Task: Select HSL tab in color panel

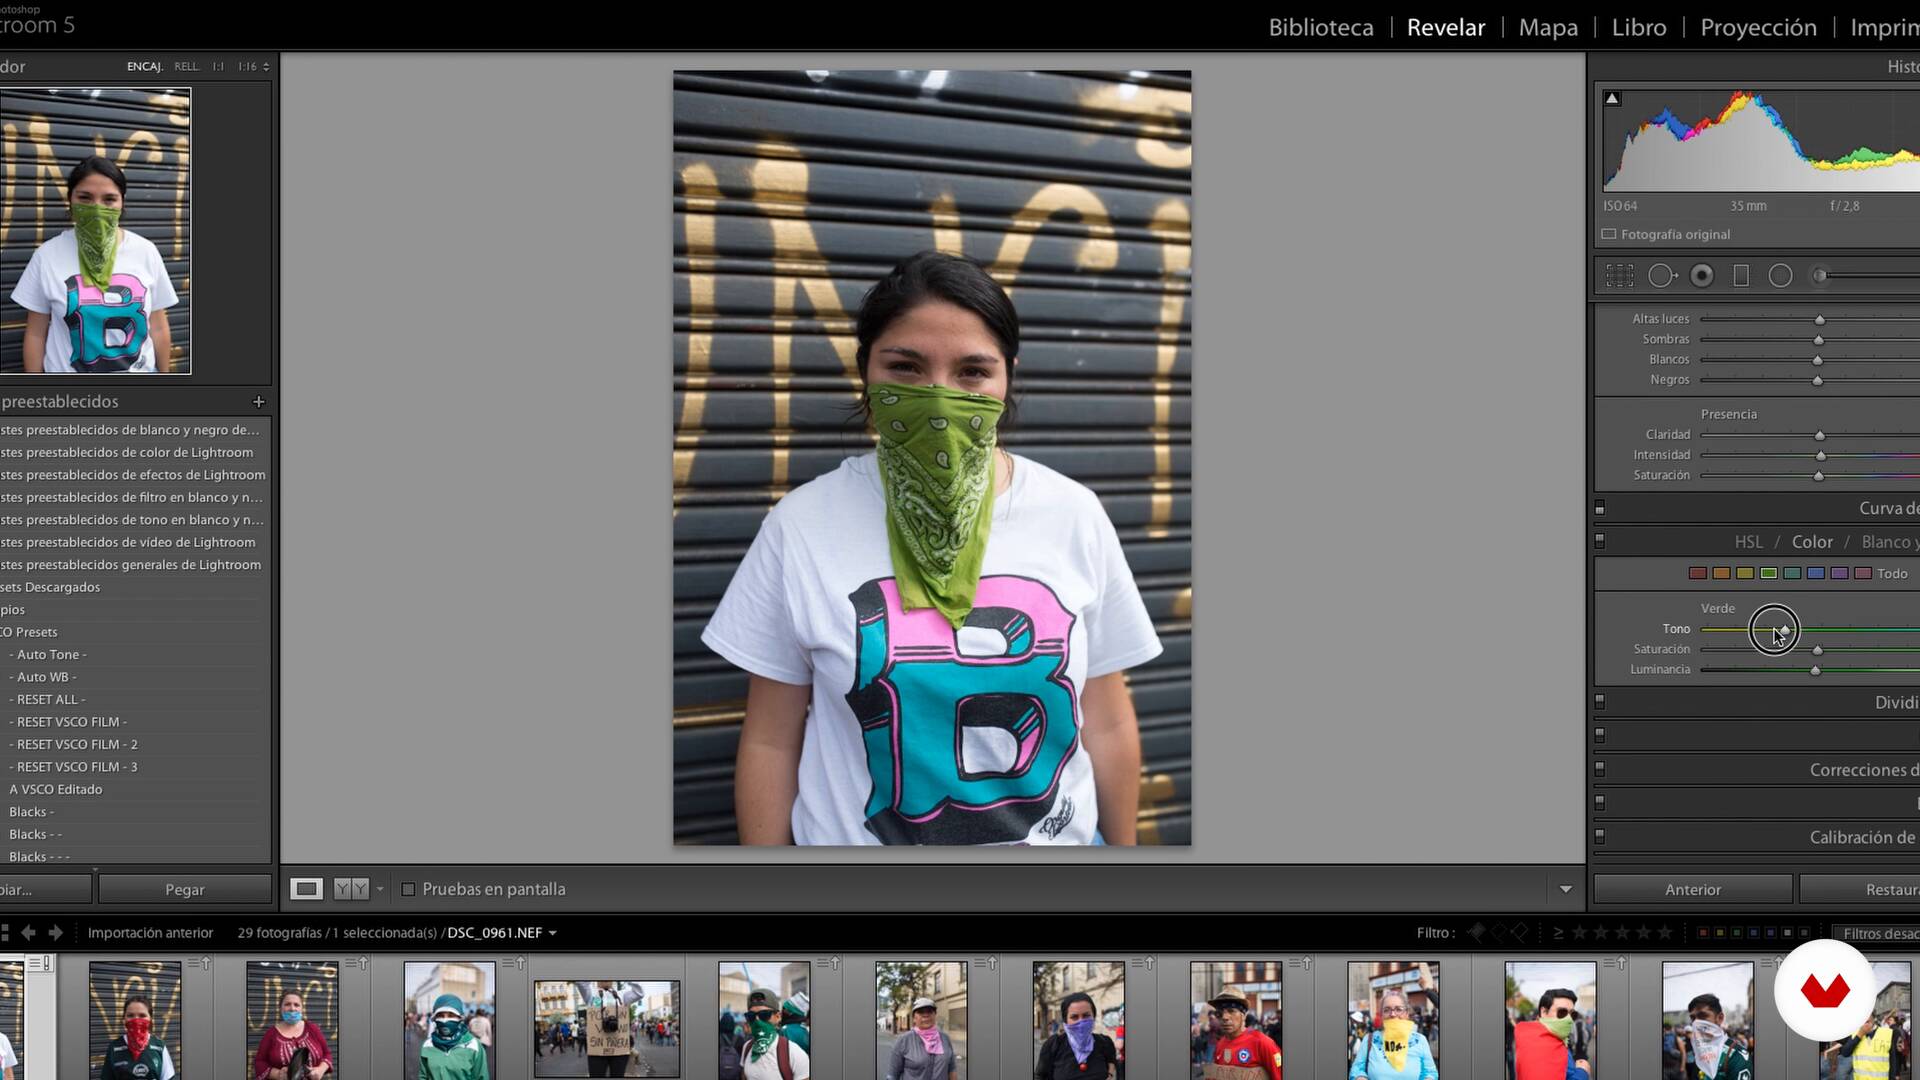Action: click(1749, 542)
